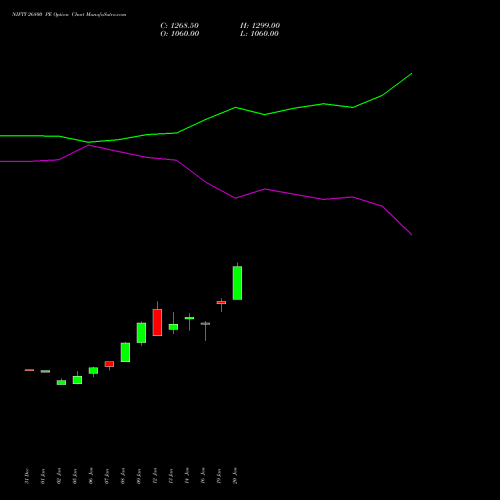Click the 14 Jan date axis label
Image resolution: width=500 pixels, height=500 pixels.
pos(187,476)
